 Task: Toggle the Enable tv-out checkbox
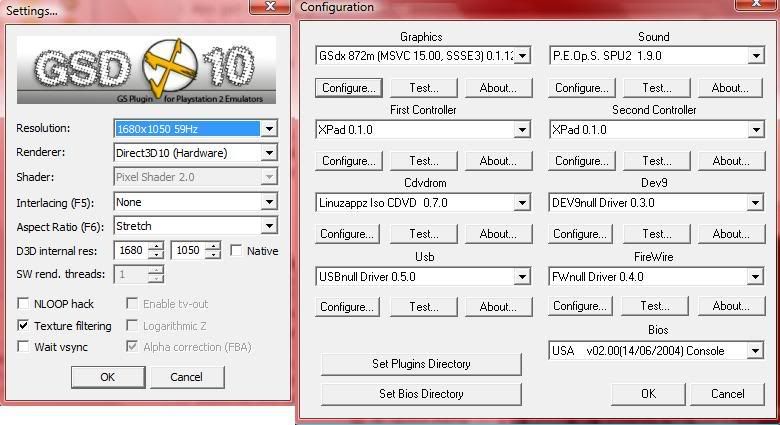pos(132,304)
